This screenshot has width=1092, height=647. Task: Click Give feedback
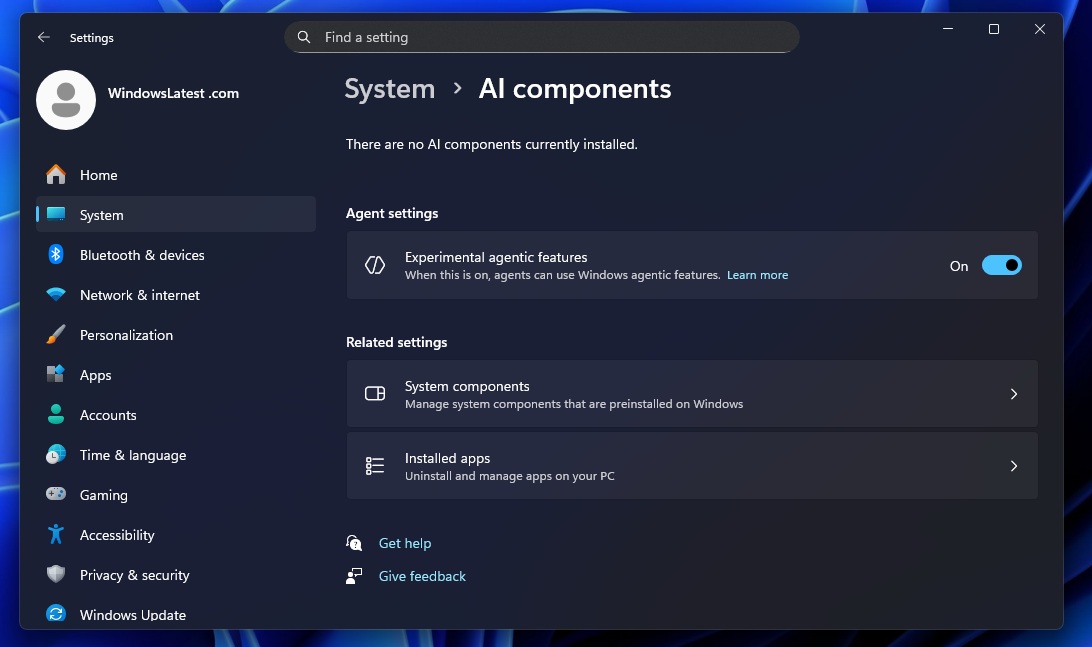[421, 576]
